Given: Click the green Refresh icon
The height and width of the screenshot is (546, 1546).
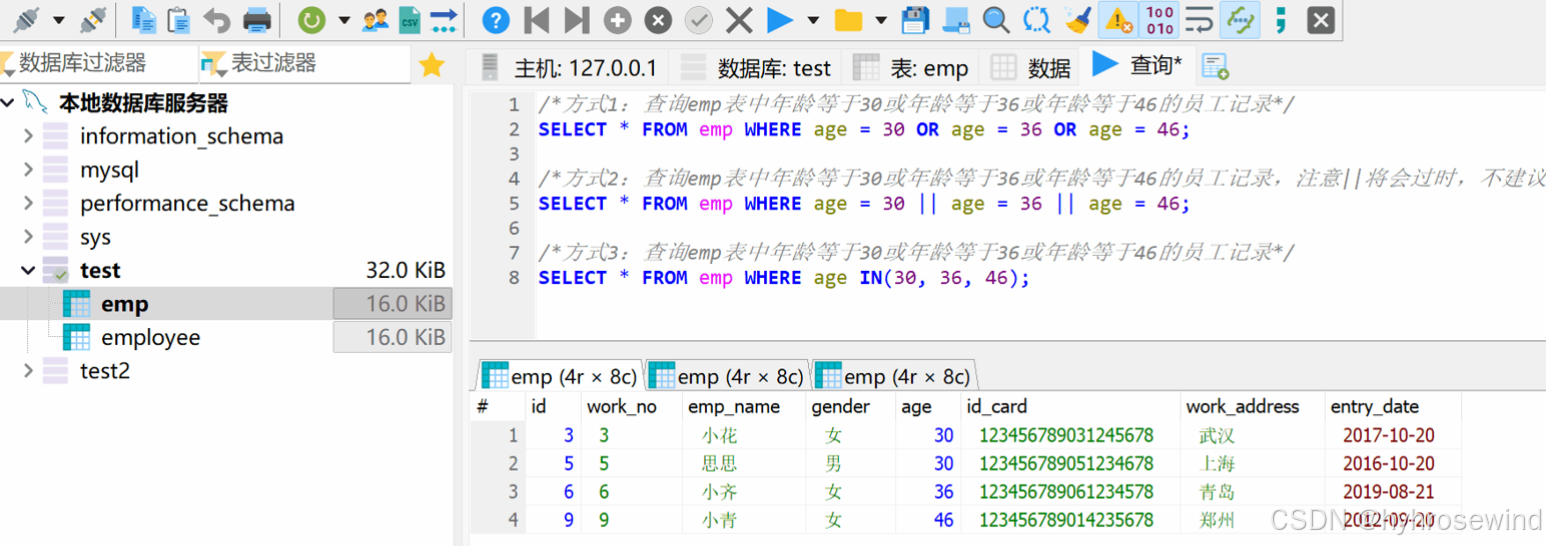Looking at the screenshot, I should (x=312, y=19).
